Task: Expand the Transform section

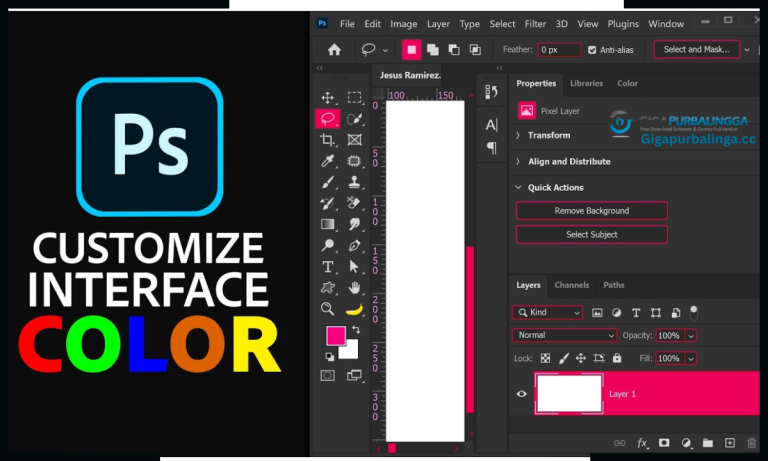Action: pos(549,135)
